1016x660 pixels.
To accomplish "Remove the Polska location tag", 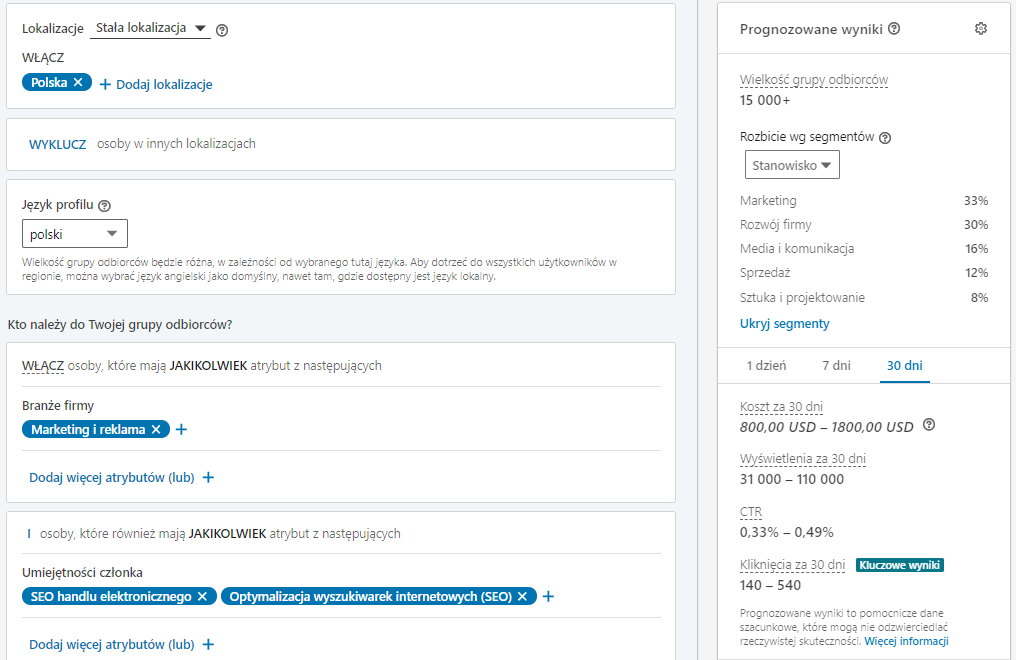I will (x=78, y=83).
